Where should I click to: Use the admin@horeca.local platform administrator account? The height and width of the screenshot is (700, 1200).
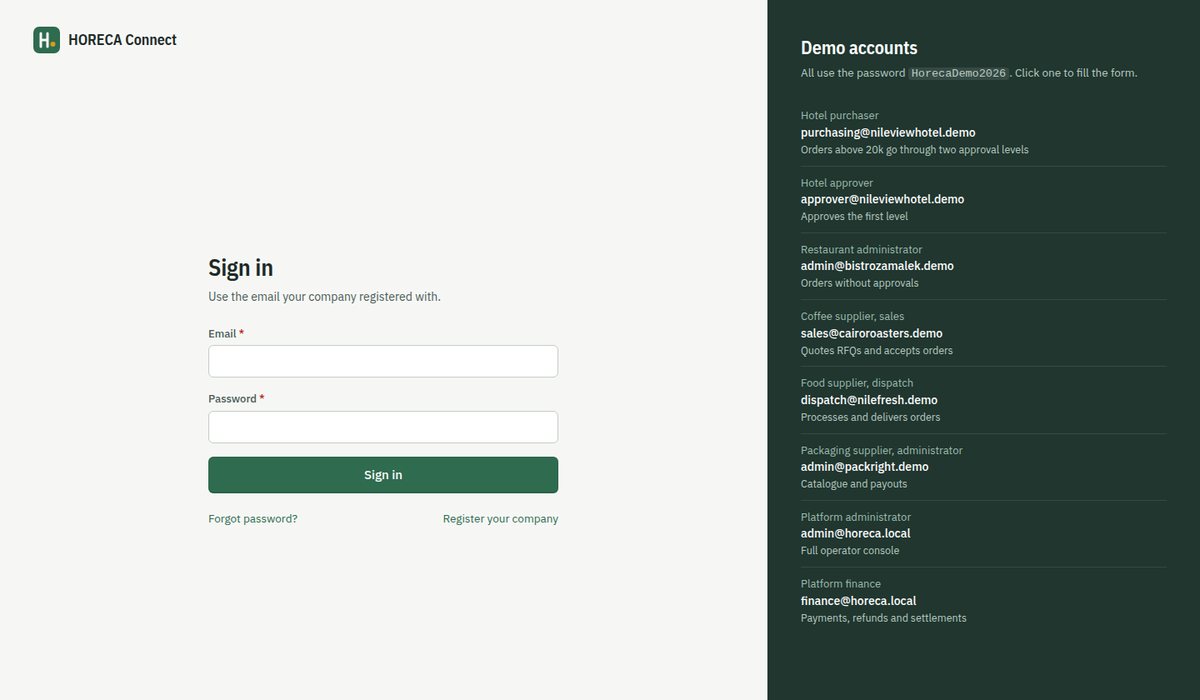tap(983, 533)
